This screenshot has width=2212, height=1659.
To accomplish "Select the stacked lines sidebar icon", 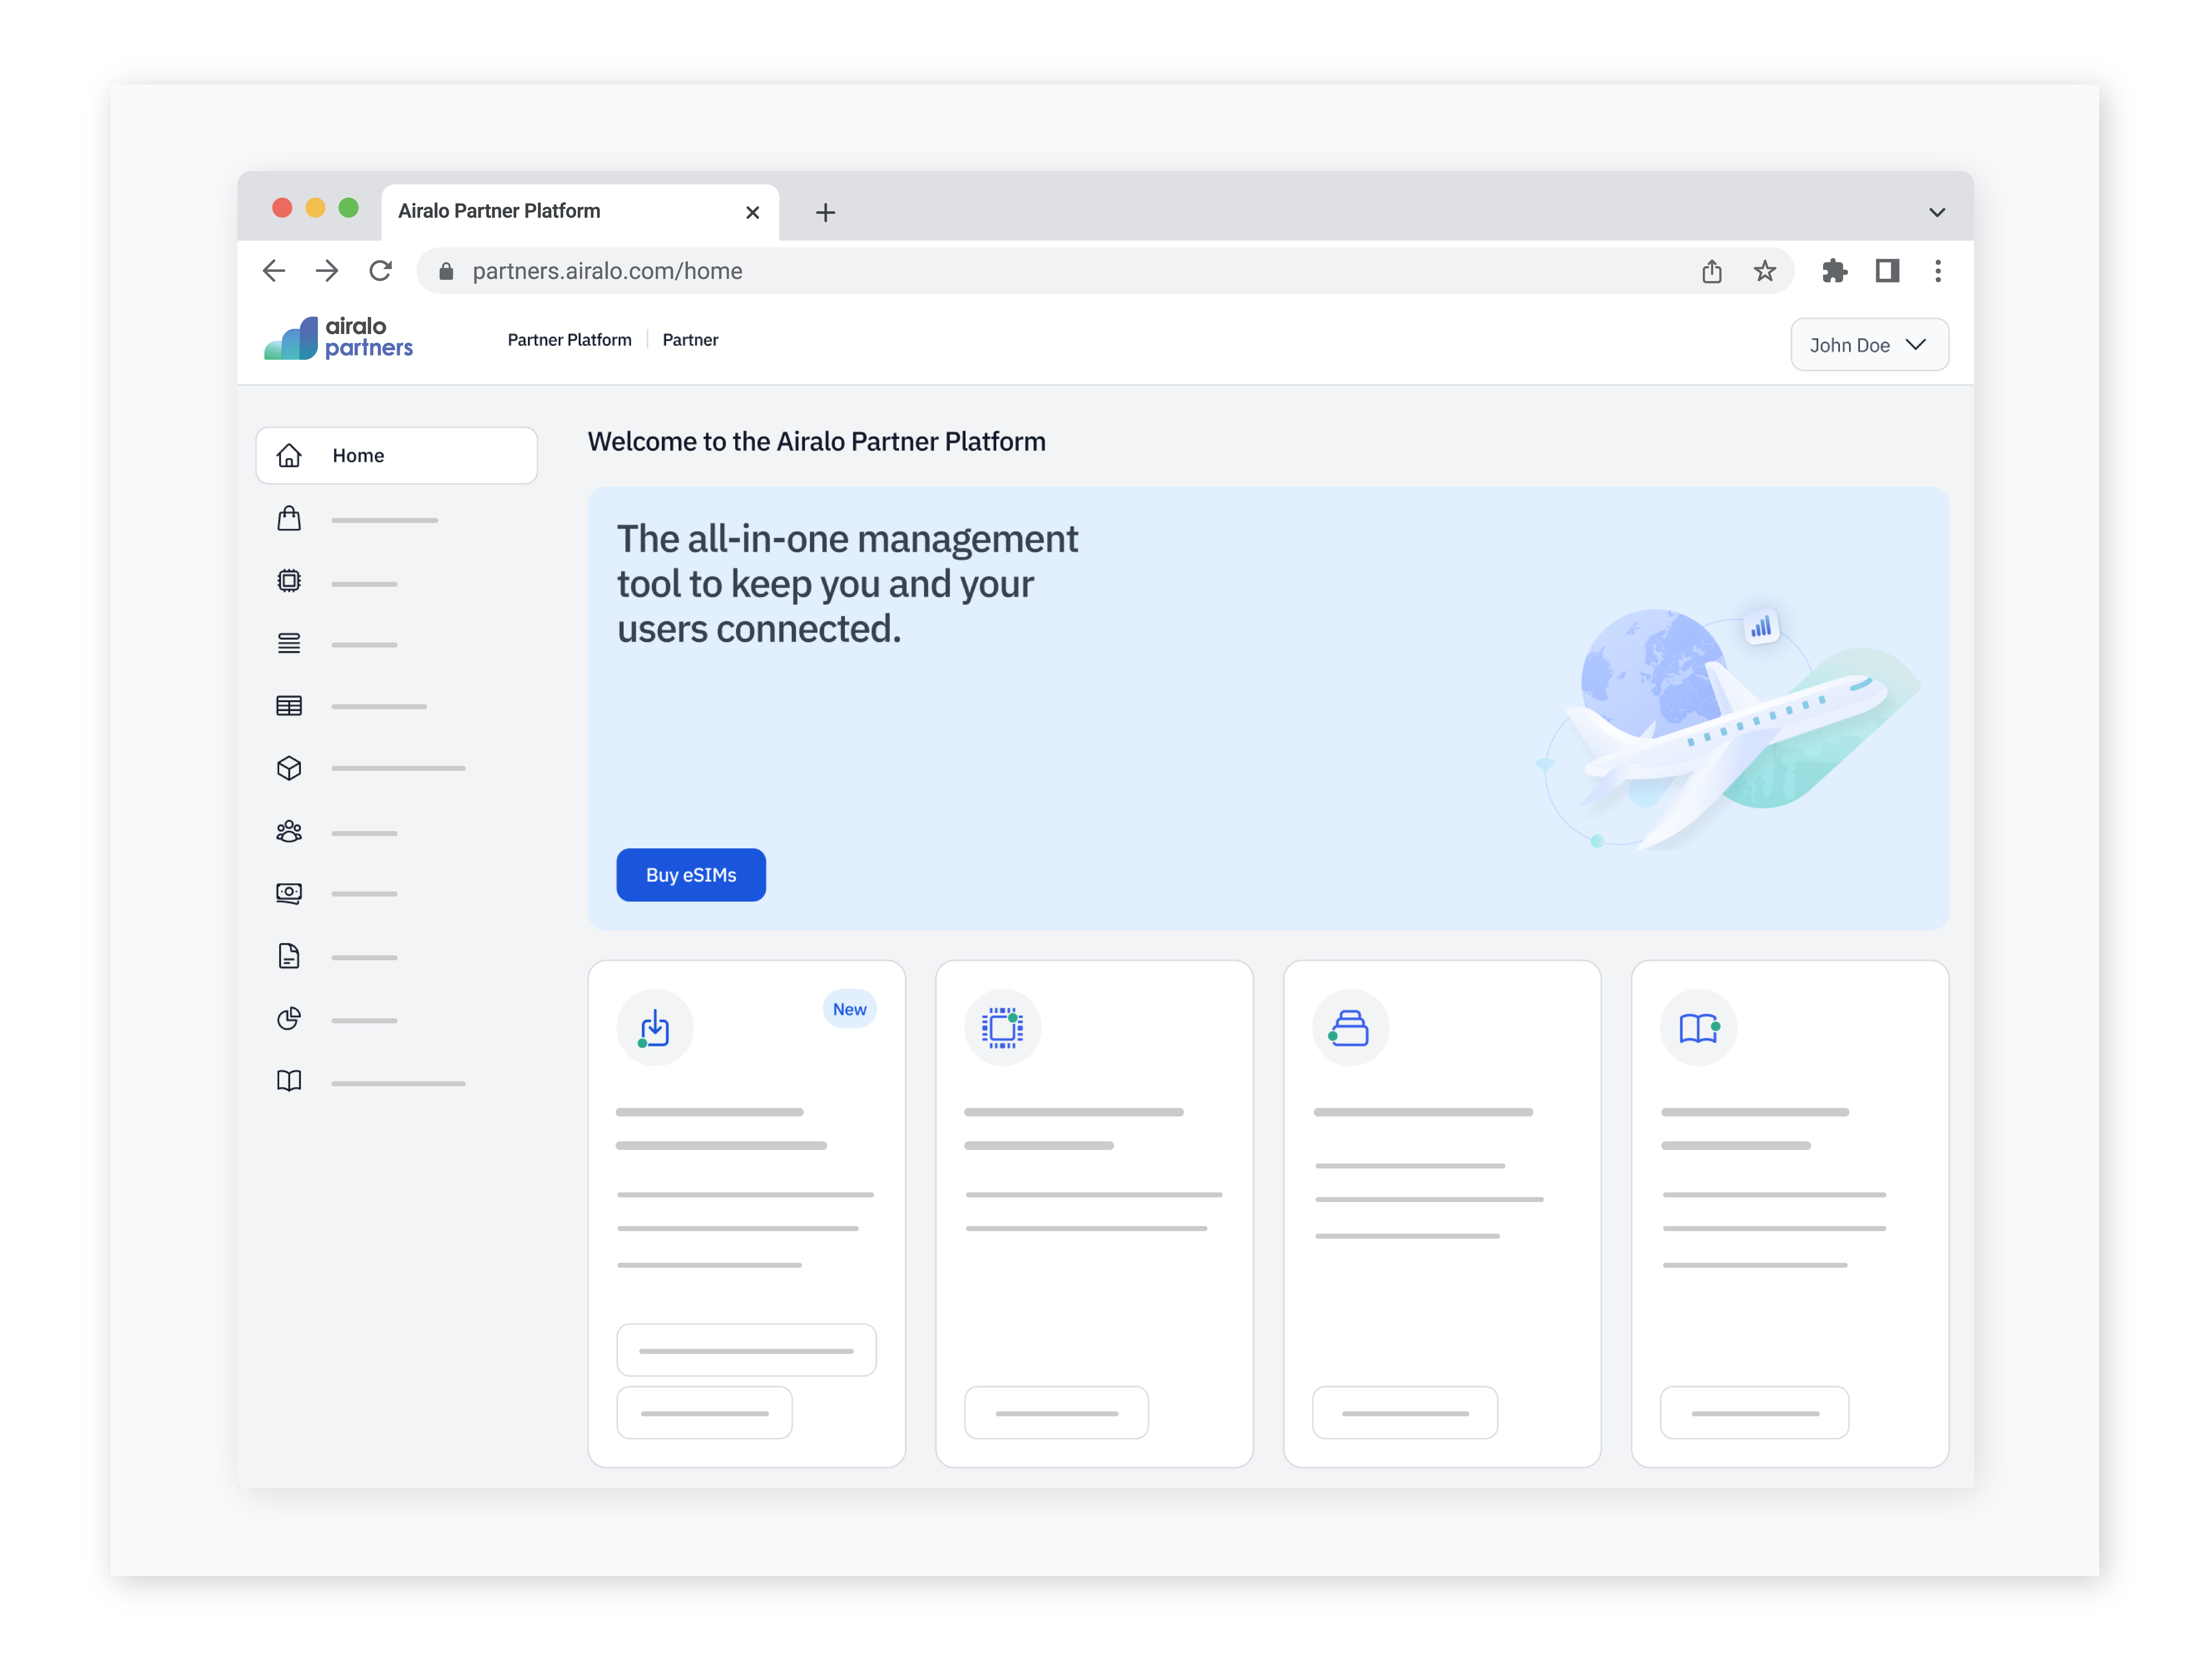I will [289, 643].
